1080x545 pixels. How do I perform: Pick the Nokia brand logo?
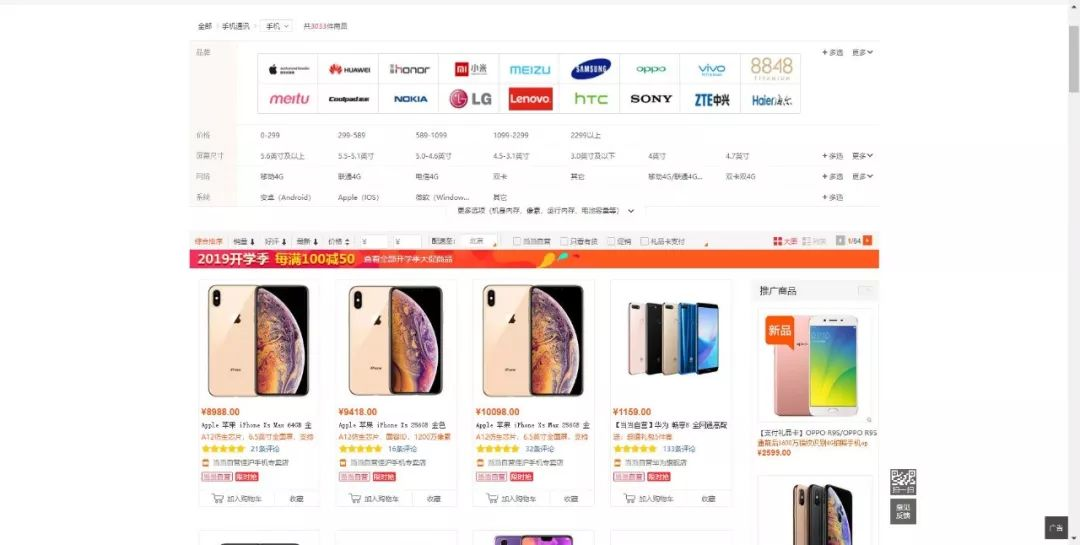pos(409,99)
